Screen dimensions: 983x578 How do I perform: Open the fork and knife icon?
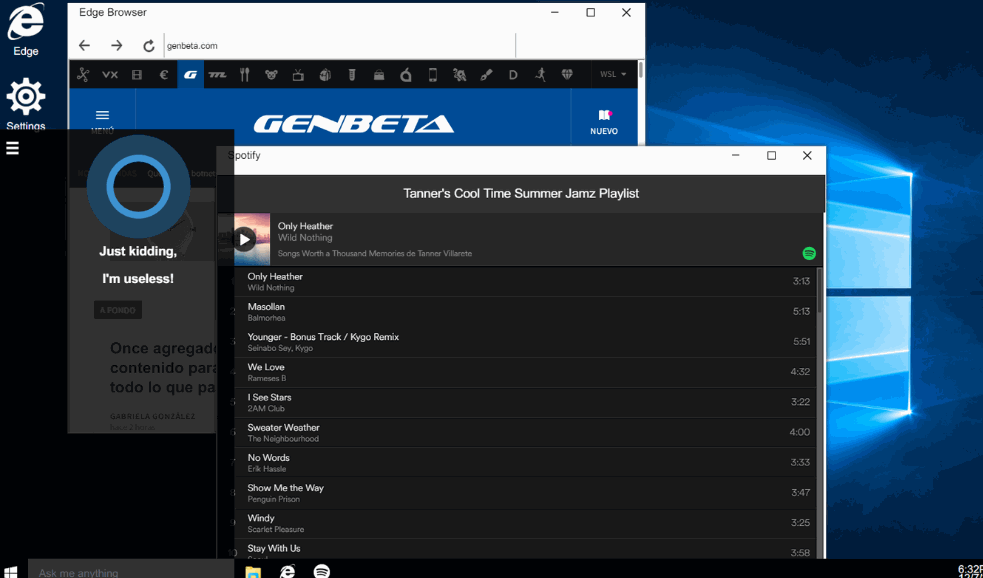click(x=244, y=75)
